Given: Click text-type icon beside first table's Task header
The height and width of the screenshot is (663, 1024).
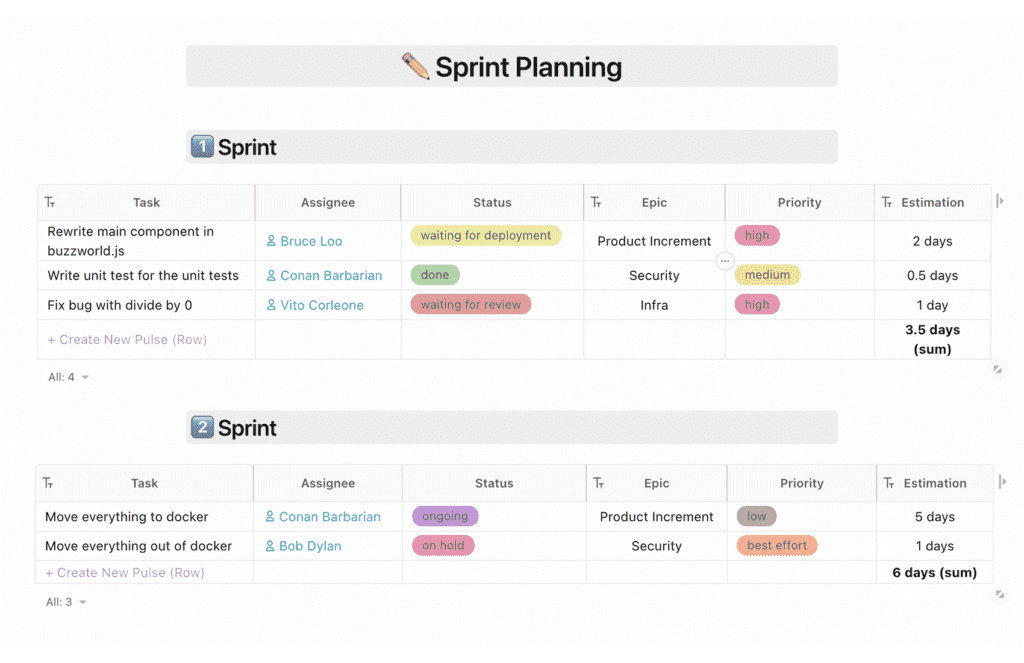Looking at the screenshot, I should (x=50, y=203).
